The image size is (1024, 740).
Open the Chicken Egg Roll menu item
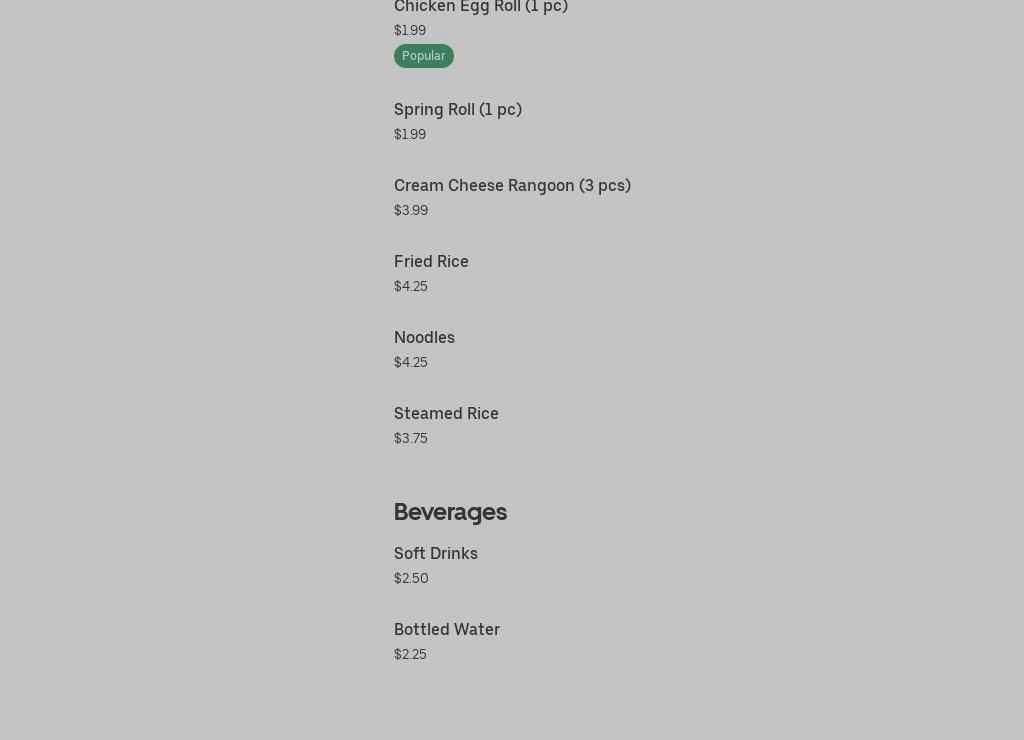tap(480, 7)
